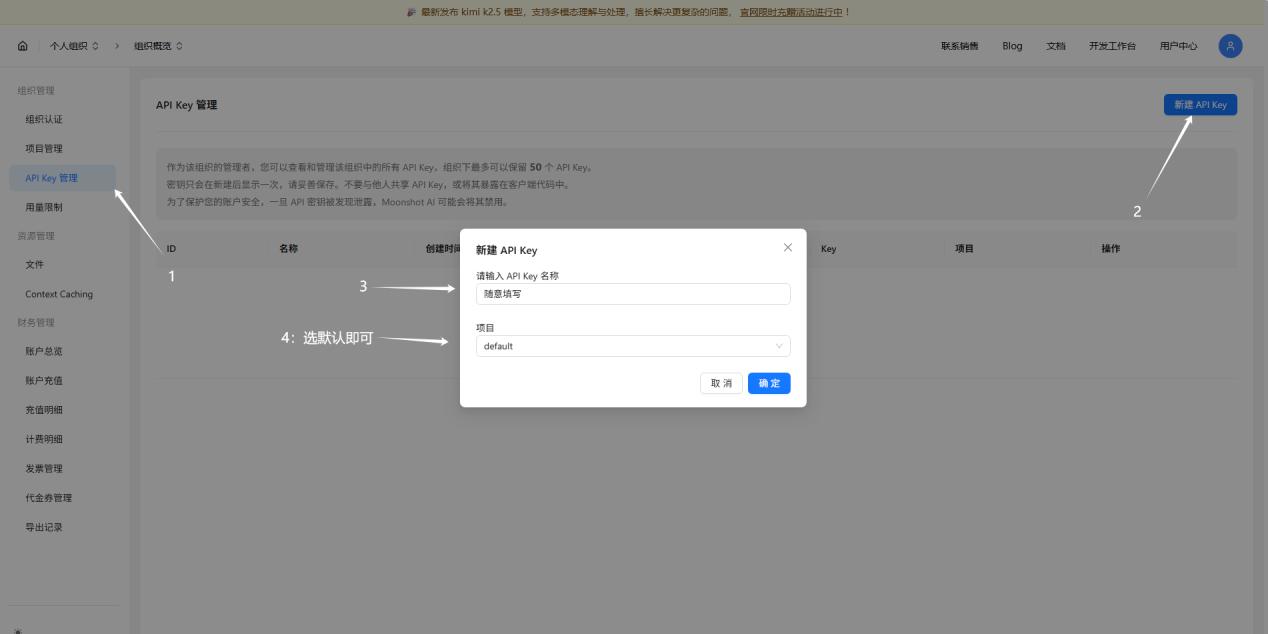Open the Blog page from top navigation

click(x=1012, y=45)
